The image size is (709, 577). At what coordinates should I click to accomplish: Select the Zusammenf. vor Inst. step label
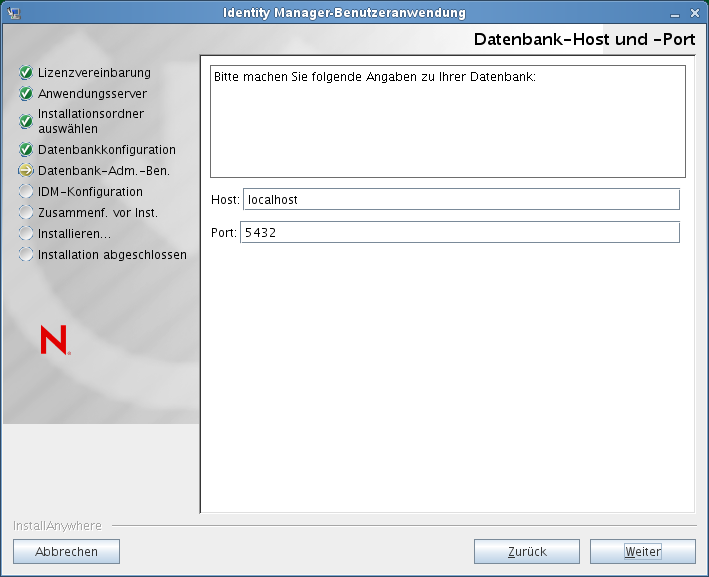98,213
